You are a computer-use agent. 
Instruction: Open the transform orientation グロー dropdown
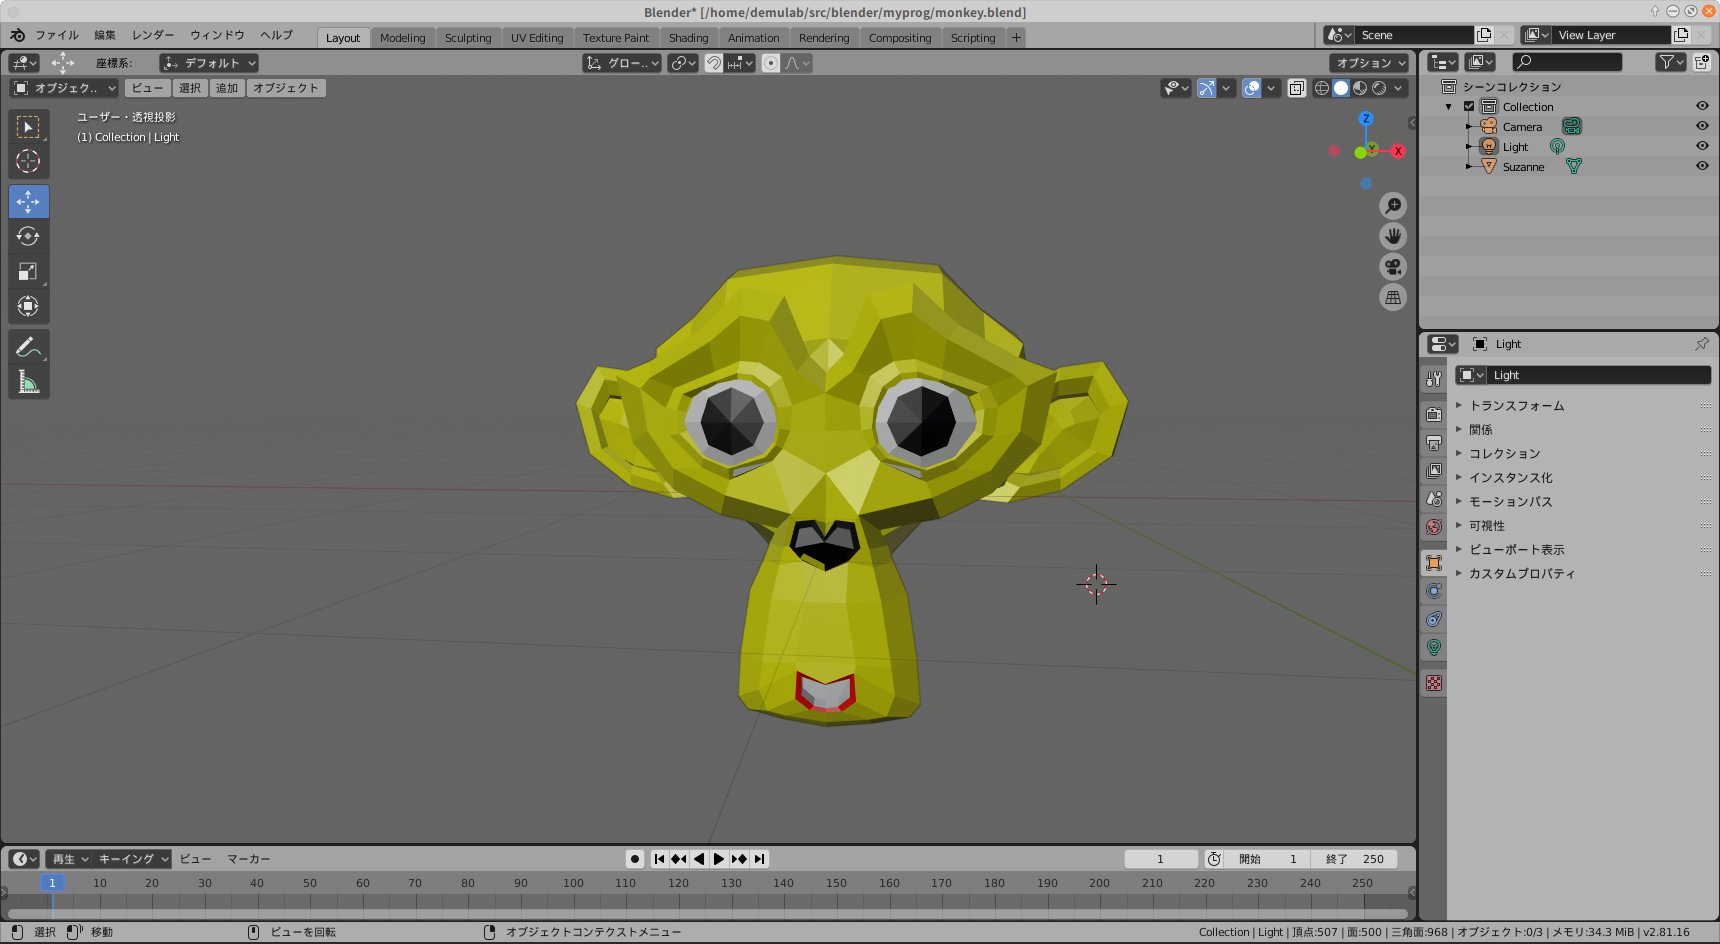click(622, 63)
